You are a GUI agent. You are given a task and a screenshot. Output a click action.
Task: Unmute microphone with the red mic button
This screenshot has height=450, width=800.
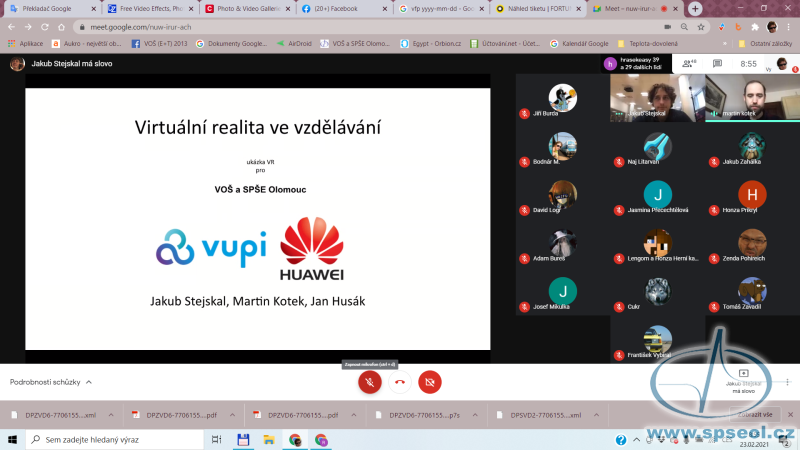tap(370, 382)
